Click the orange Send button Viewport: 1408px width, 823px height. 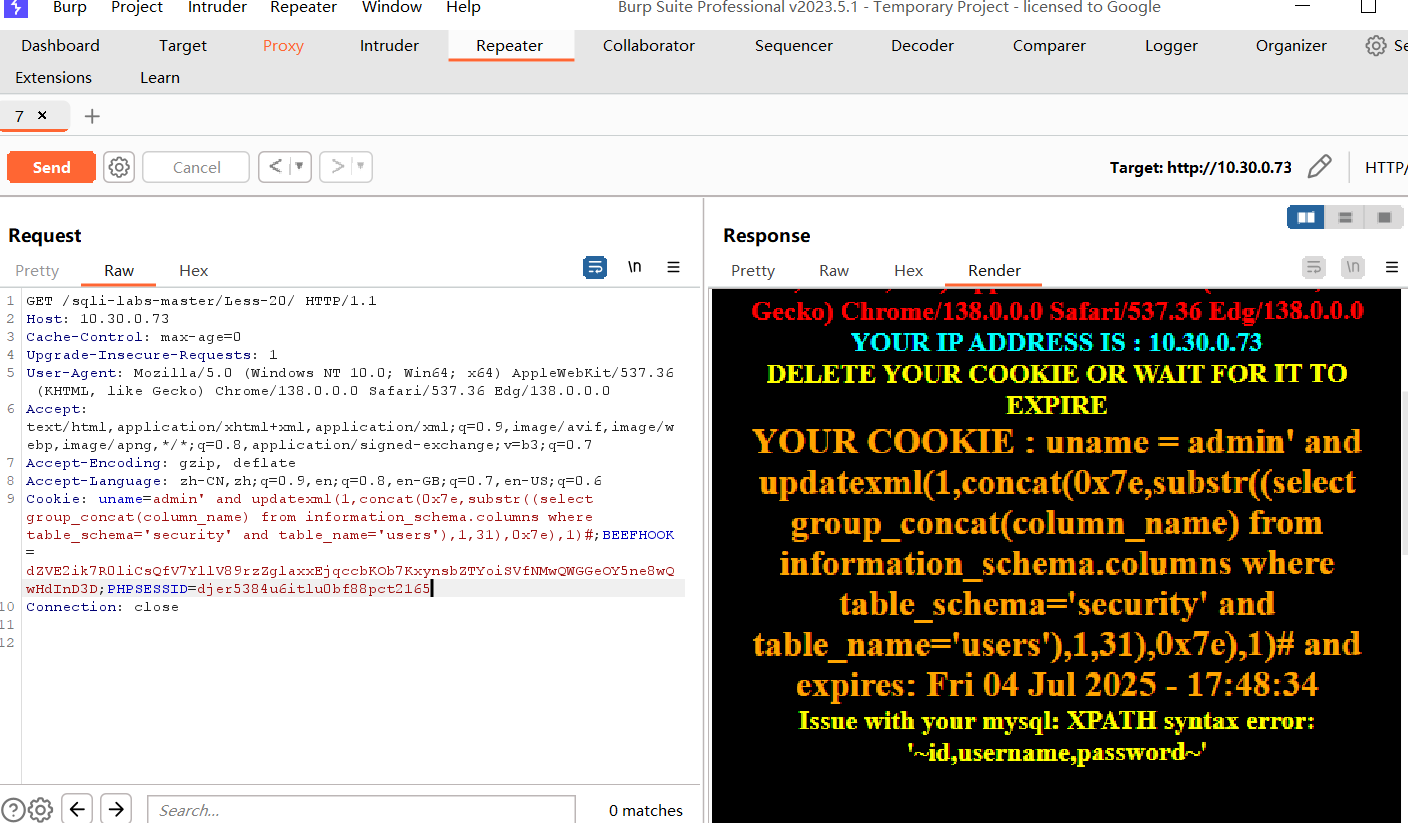51,167
